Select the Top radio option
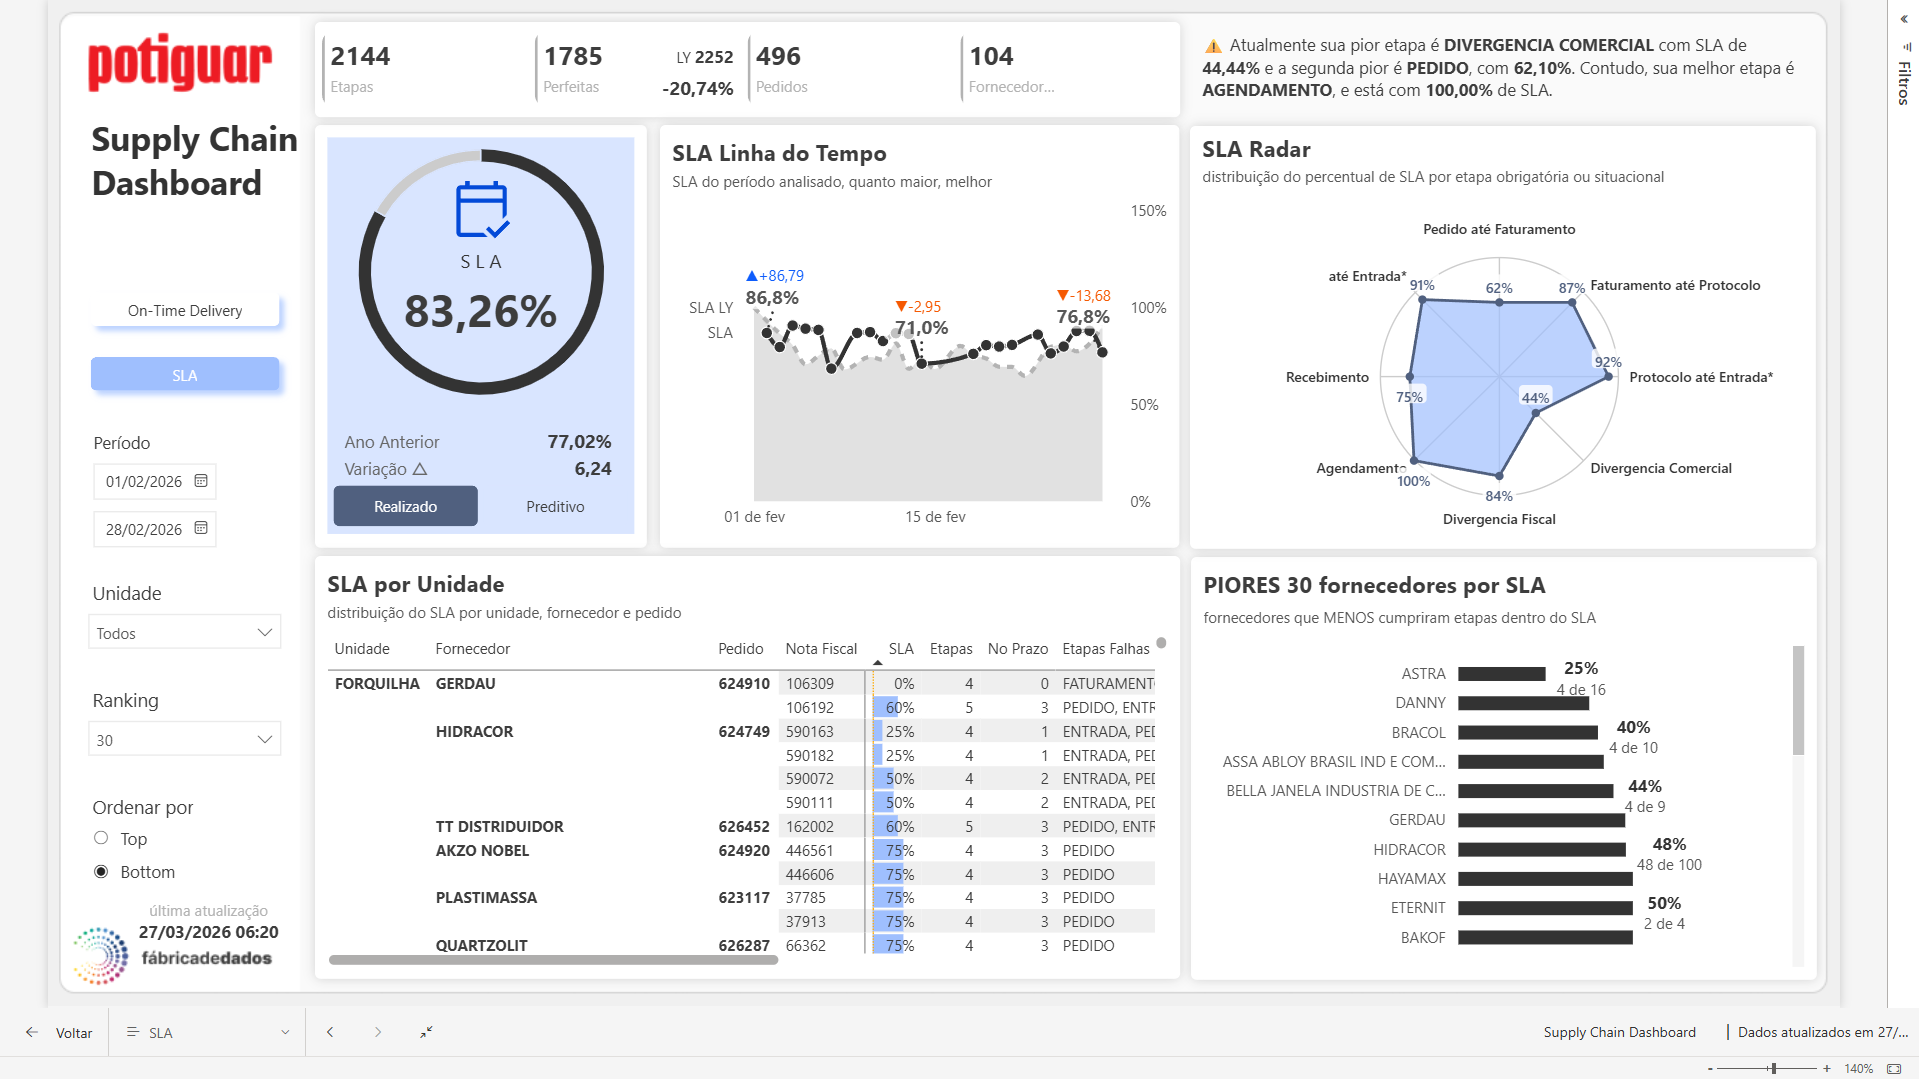This screenshot has height=1079, width=1919. pyautogui.click(x=101, y=838)
